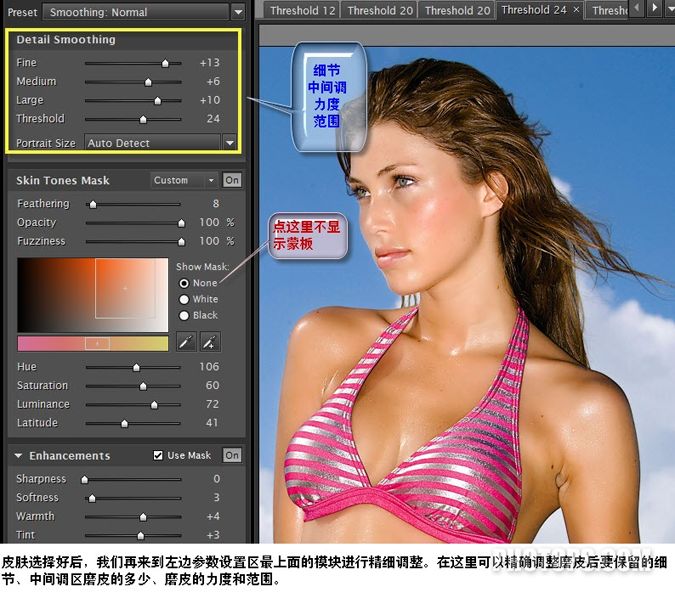Click the Luminance slider handle
Image resolution: width=675 pixels, height=598 pixels.
click(154, 405)
